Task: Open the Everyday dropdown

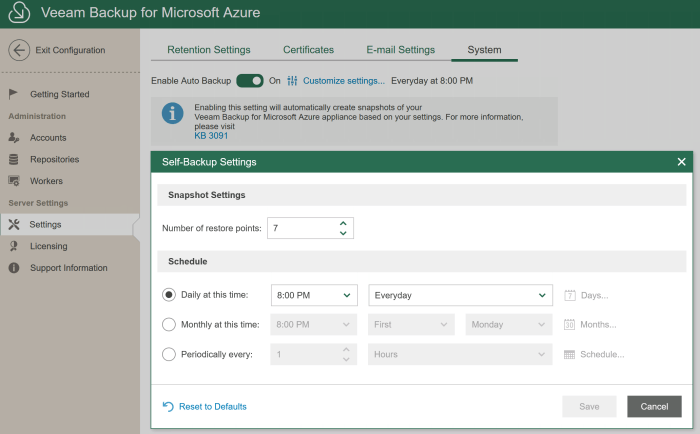Action: tap(460, 295)
